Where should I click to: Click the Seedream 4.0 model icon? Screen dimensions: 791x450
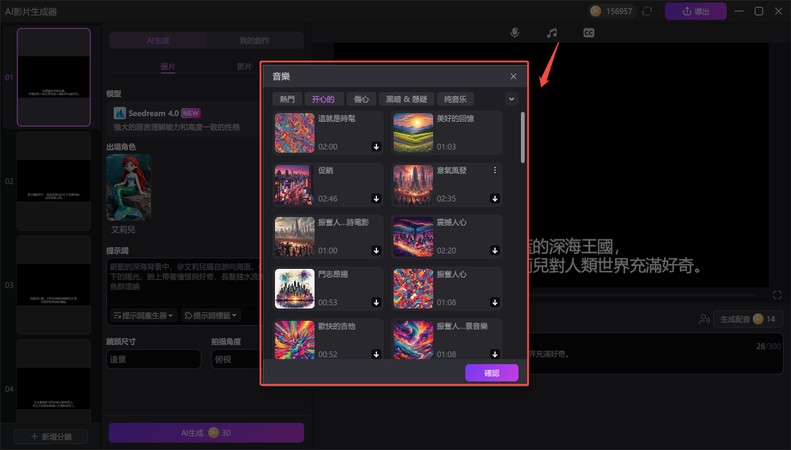(120, 113)
